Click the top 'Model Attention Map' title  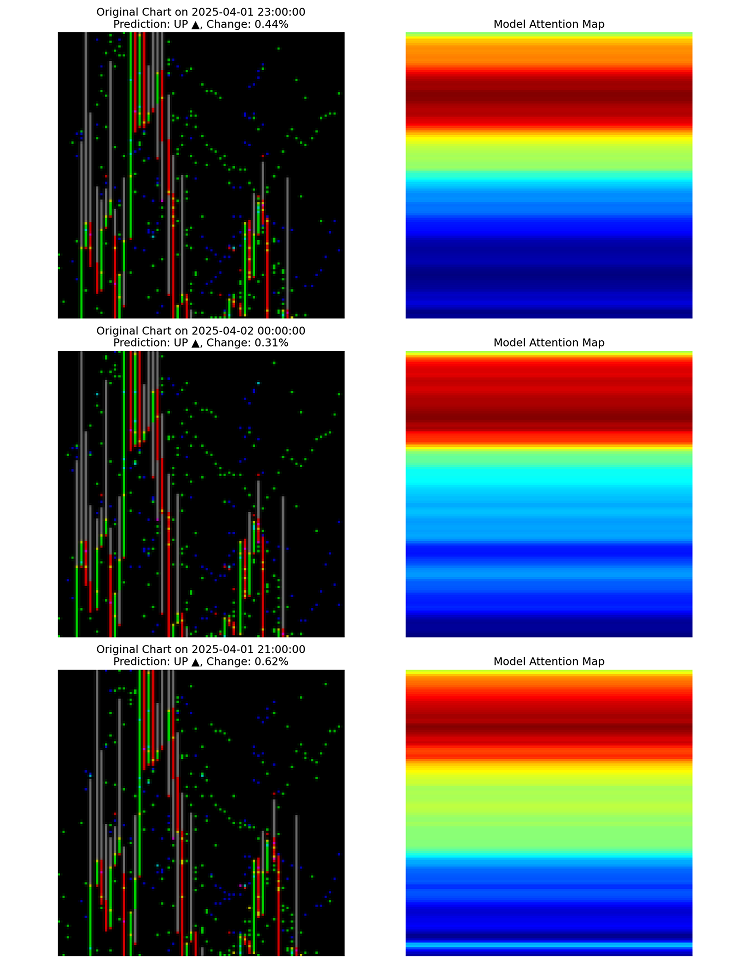coord(549,25)
